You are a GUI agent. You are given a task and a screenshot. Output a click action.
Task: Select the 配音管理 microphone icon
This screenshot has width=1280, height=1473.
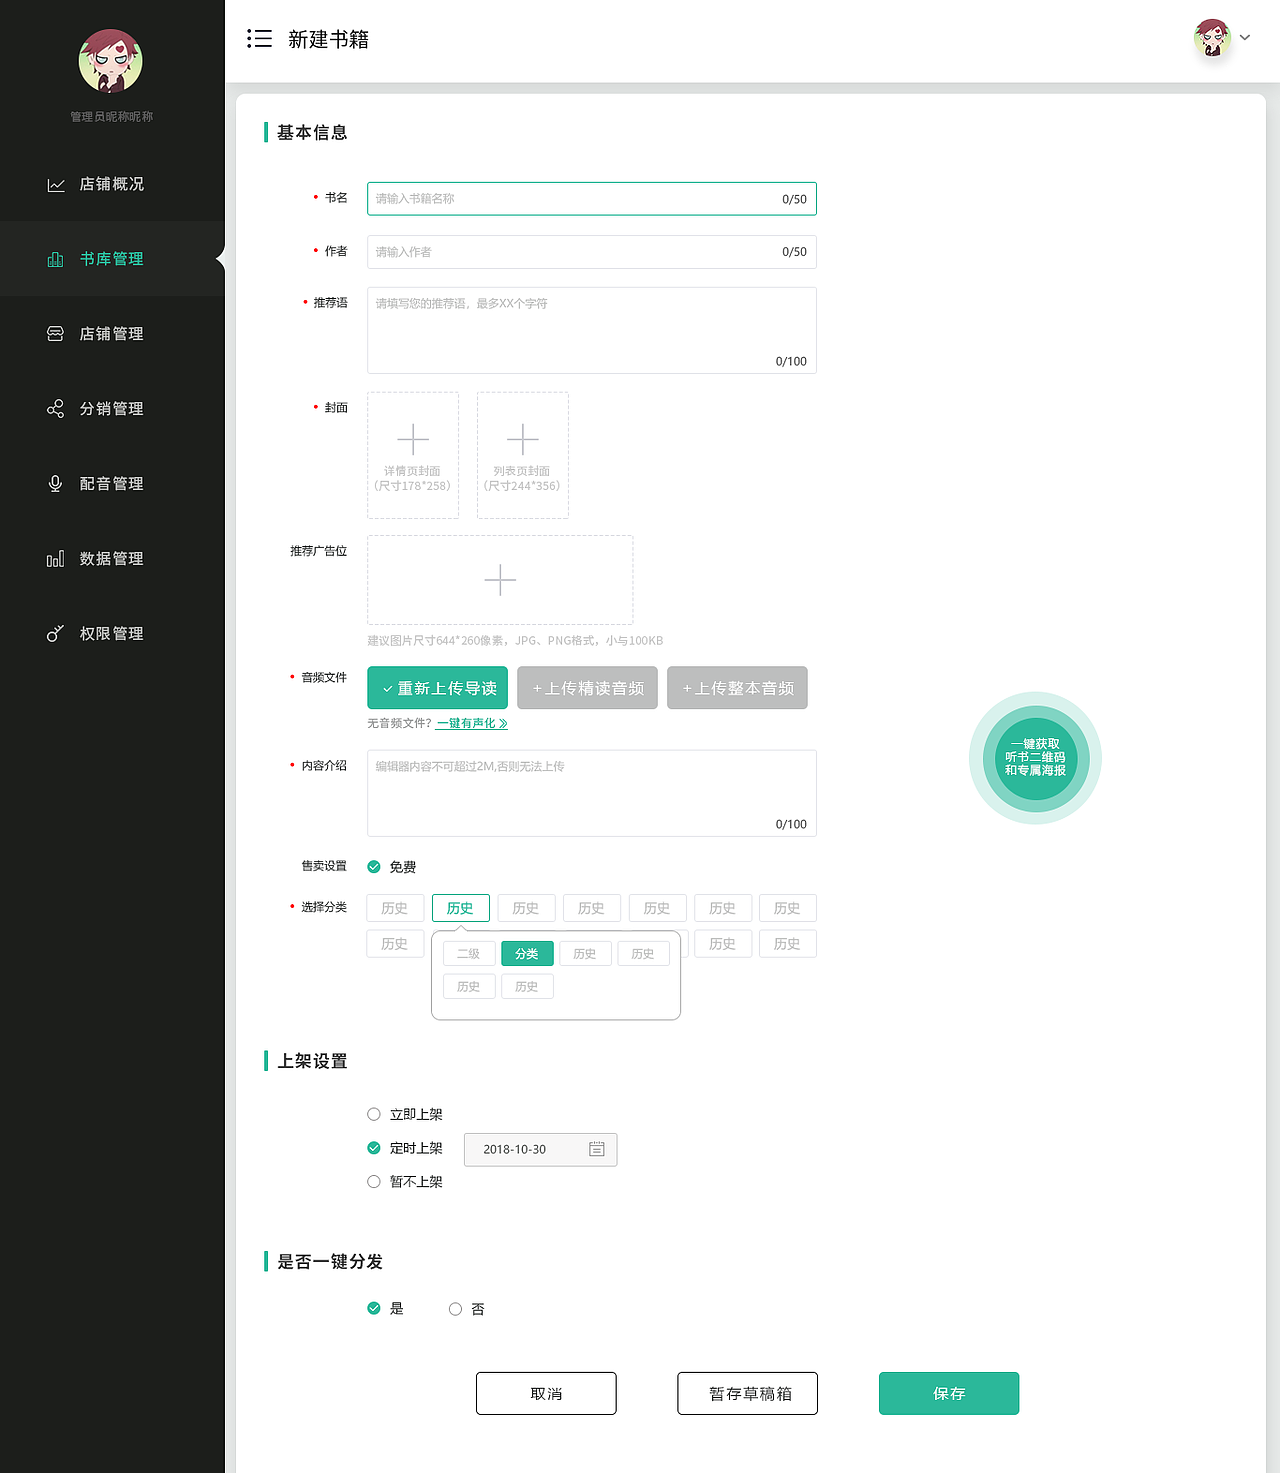(x=56, y=483)
